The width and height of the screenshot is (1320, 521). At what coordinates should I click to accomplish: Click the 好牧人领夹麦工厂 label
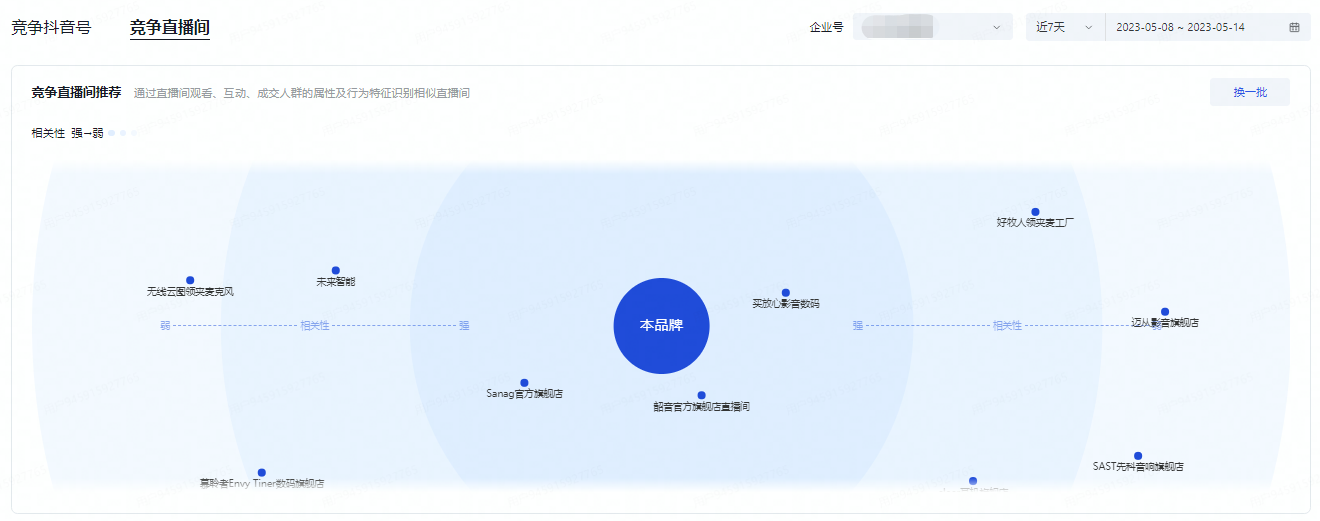pos(1035,223)
